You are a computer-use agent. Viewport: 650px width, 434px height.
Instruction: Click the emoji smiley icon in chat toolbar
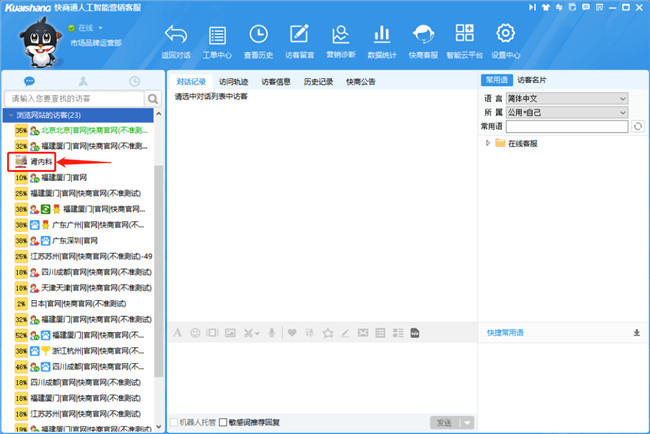[195, 332]
